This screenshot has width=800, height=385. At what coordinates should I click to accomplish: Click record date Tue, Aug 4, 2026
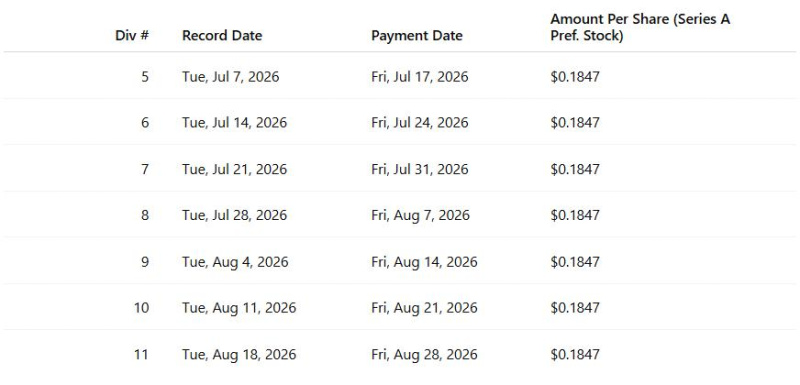click(235, 262)
